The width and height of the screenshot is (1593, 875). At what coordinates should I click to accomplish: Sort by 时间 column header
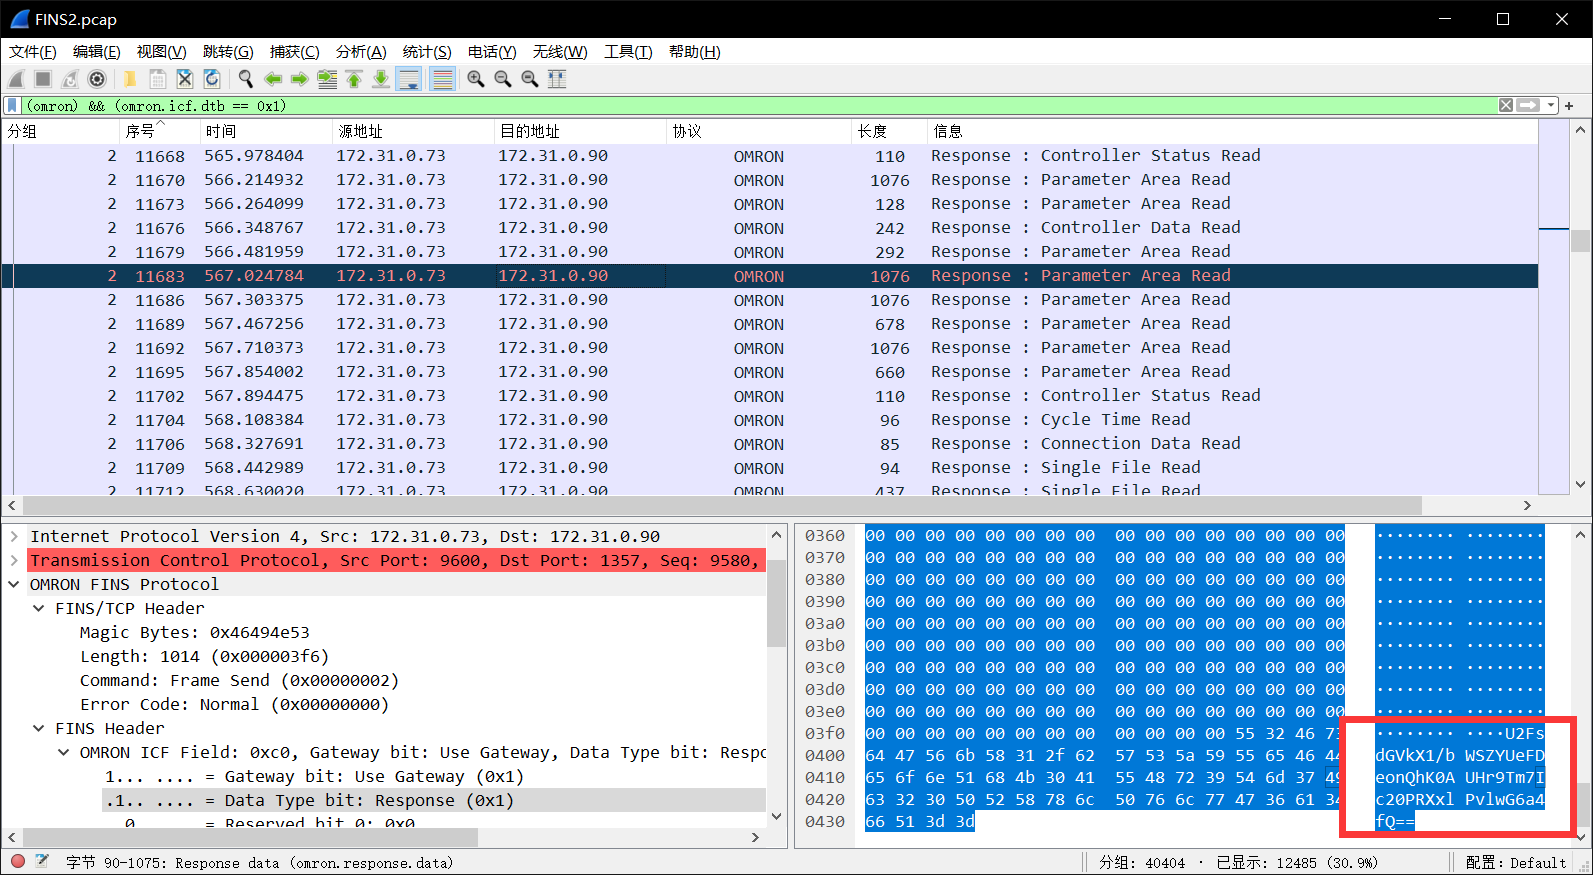pos(265,131)
